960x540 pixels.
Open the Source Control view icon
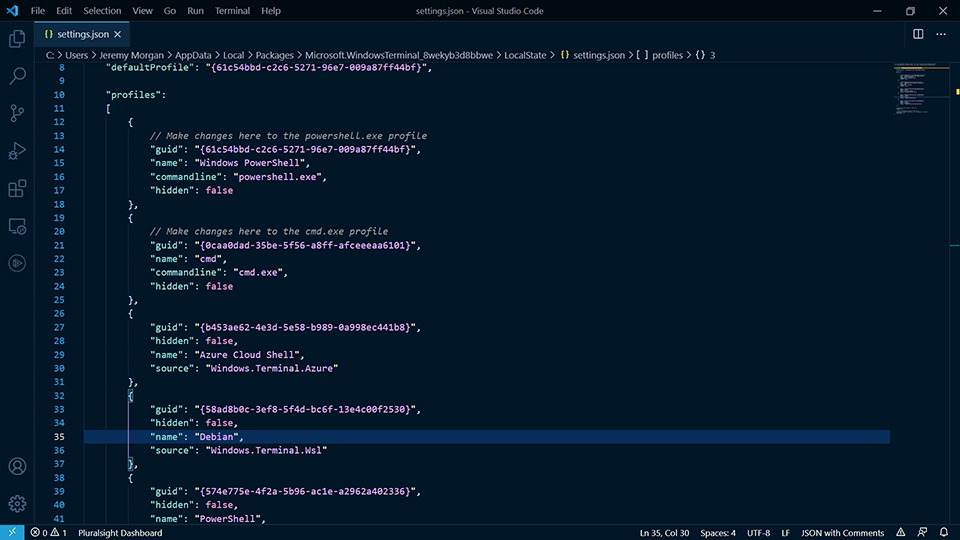point(17,113)
